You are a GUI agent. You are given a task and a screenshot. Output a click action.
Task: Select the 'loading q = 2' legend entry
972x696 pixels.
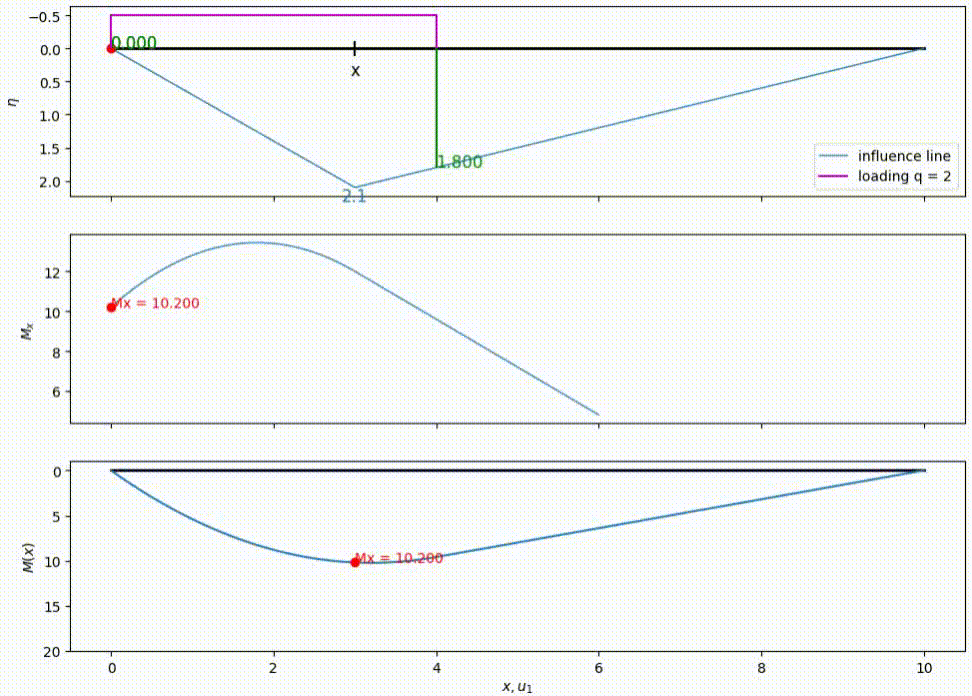(904, 176)
